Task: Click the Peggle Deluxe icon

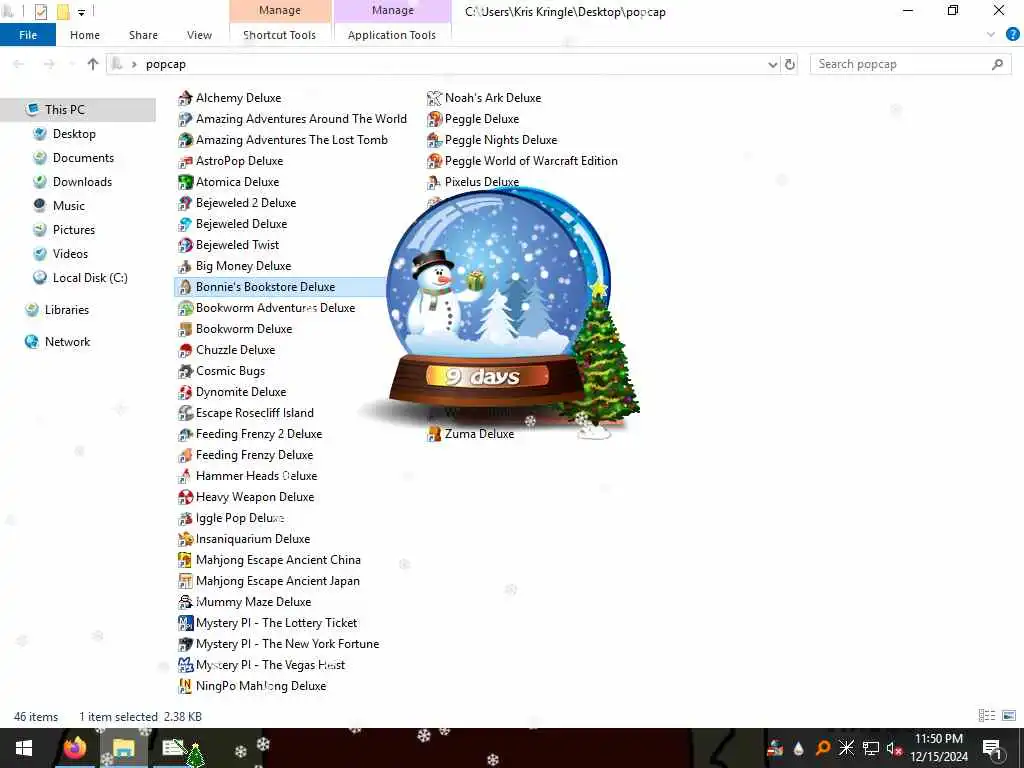Action: pyautogui.click(x=434, y=119)
